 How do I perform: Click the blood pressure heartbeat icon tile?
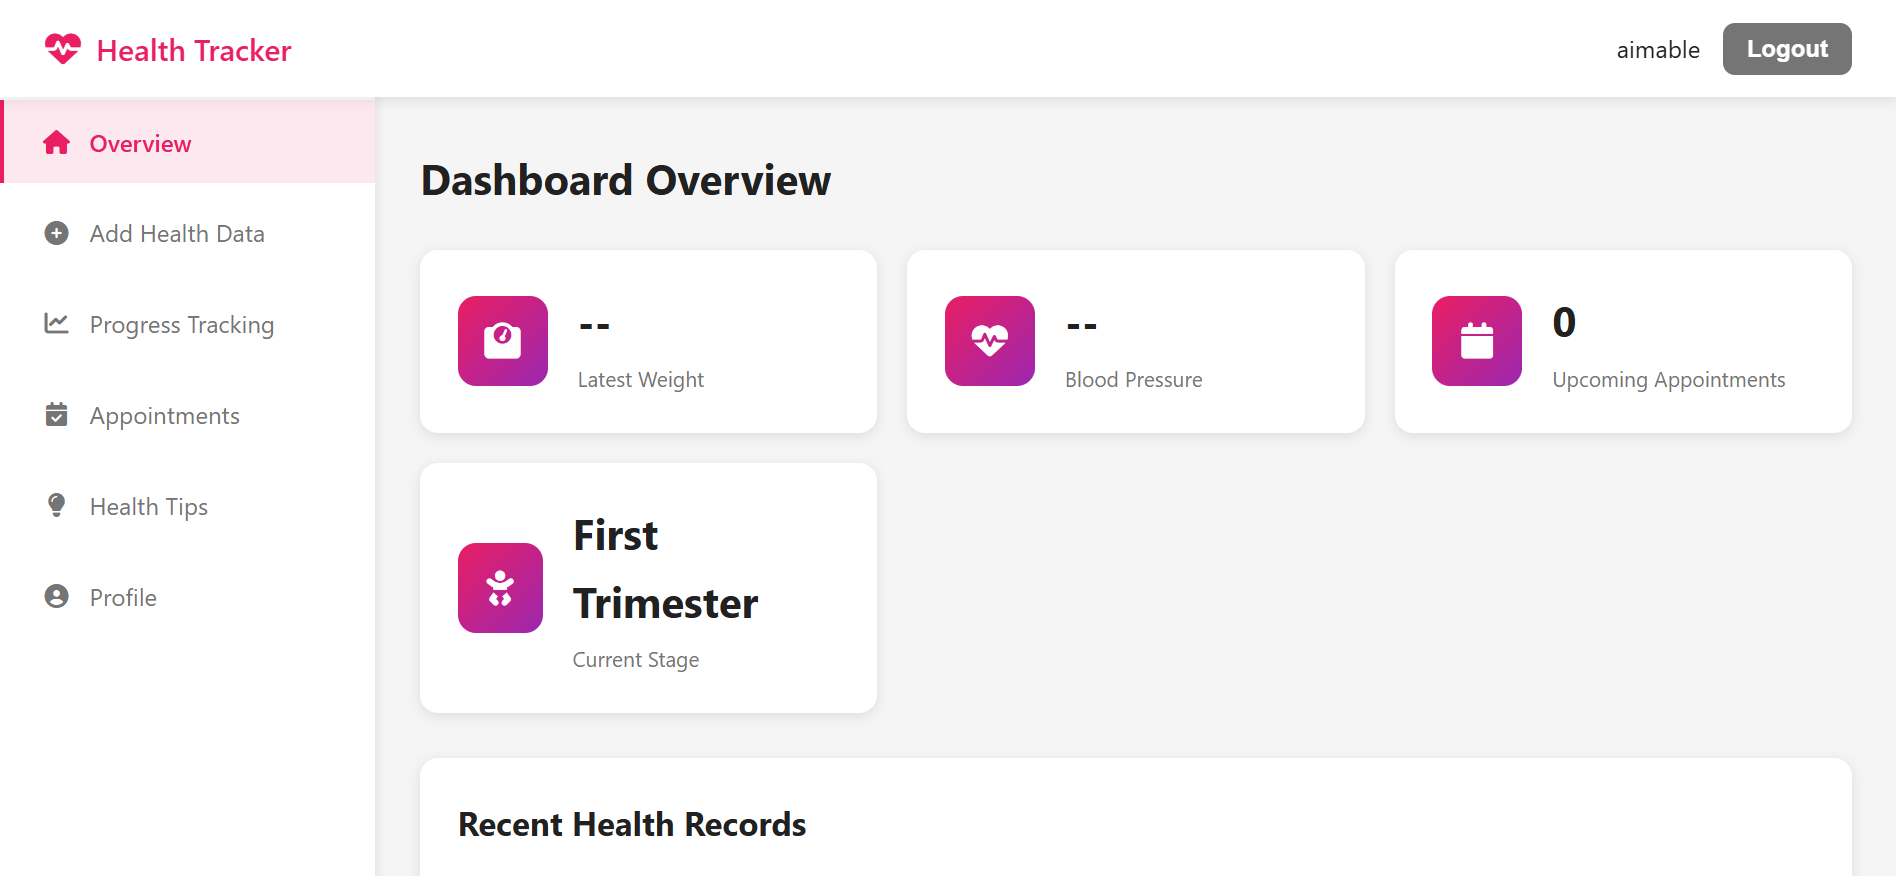(x=990, y=341)
